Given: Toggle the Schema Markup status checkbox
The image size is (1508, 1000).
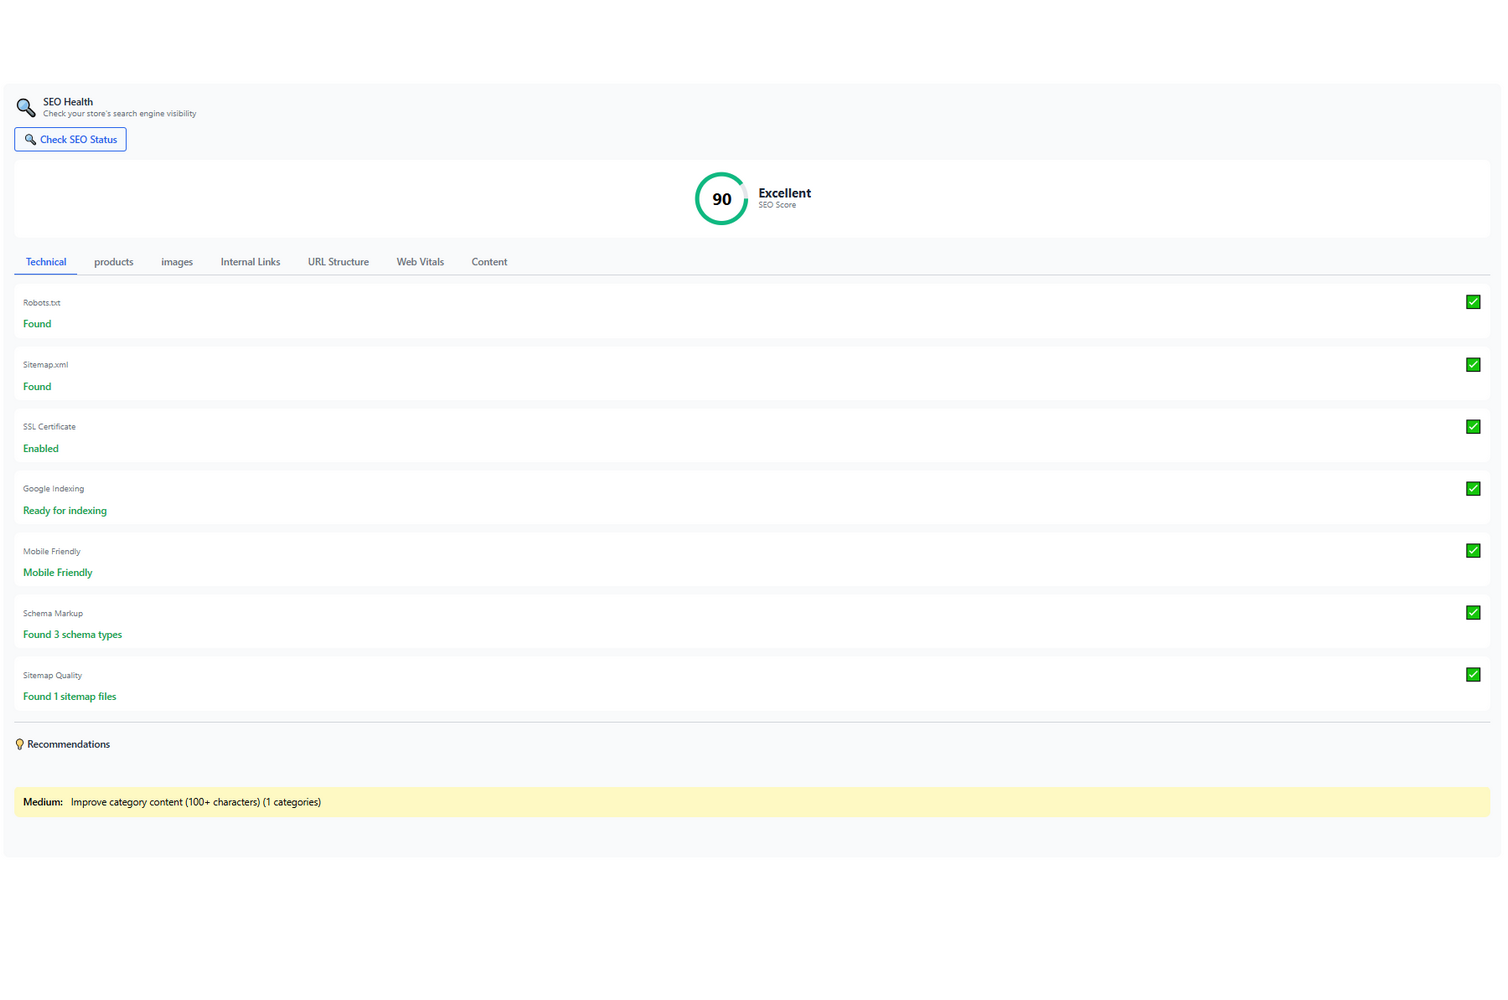Looking at the screenshot, I should [x=1472, y=612].
